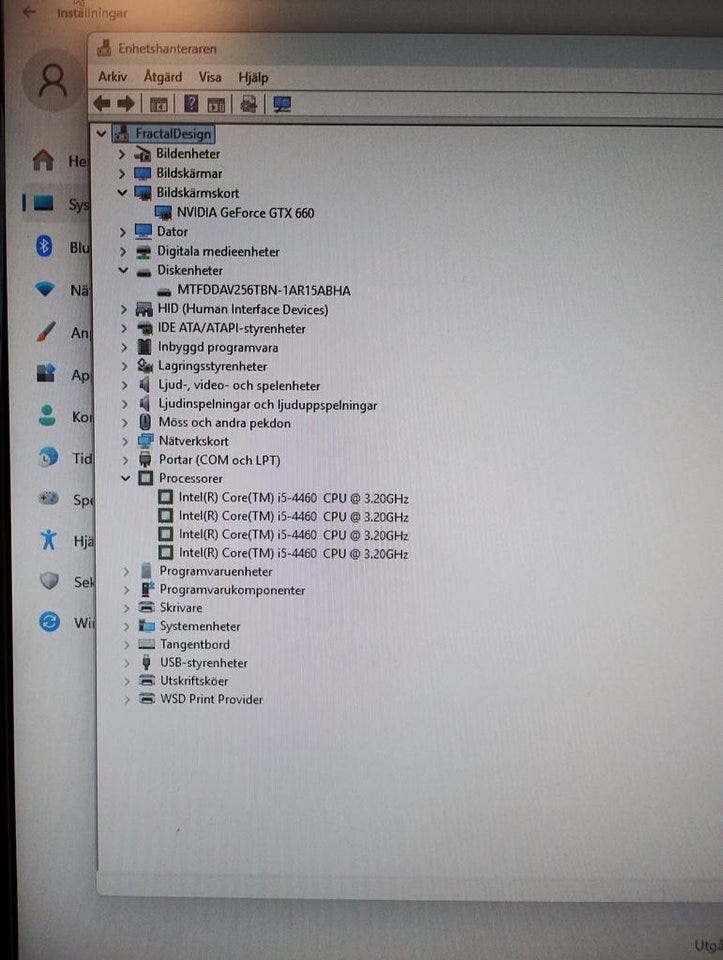Select the last Intel Core i5-4460 processor entry
723x960 pixels.
[294, 553]
